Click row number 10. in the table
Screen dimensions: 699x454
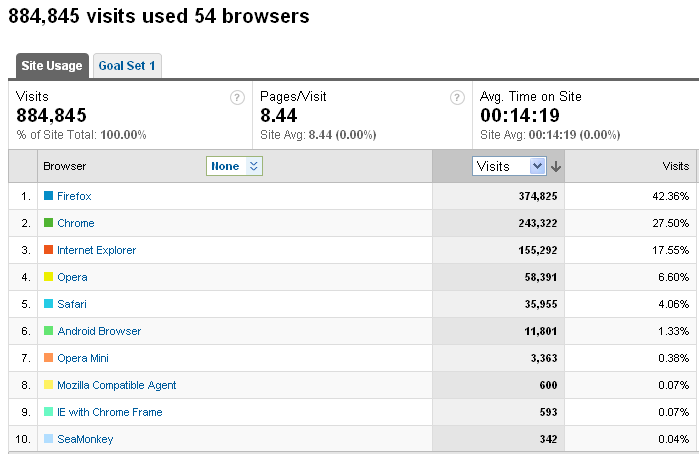23,439
